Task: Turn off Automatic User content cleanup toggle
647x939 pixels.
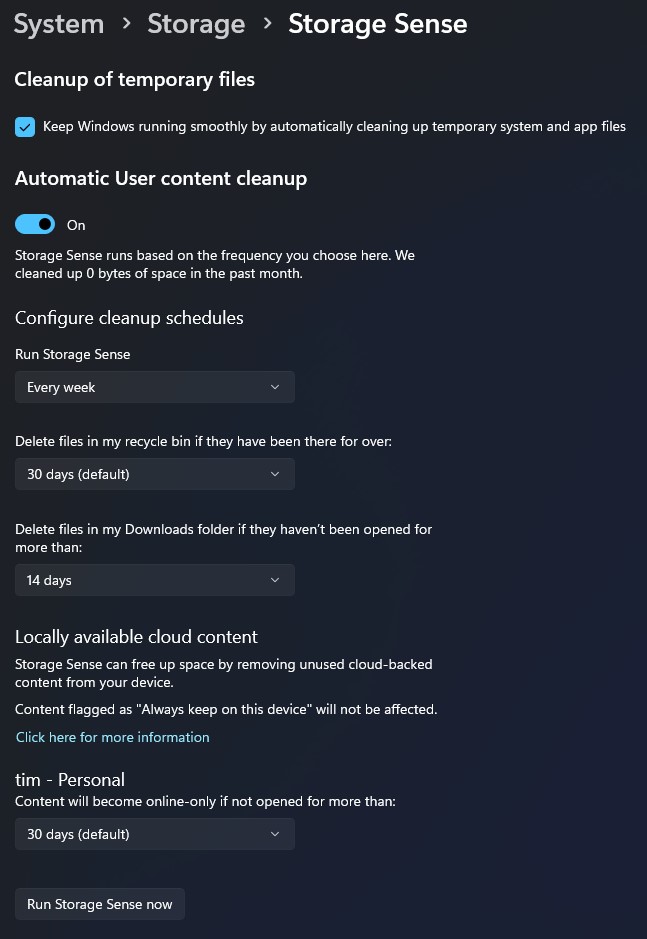Action: 35,225
